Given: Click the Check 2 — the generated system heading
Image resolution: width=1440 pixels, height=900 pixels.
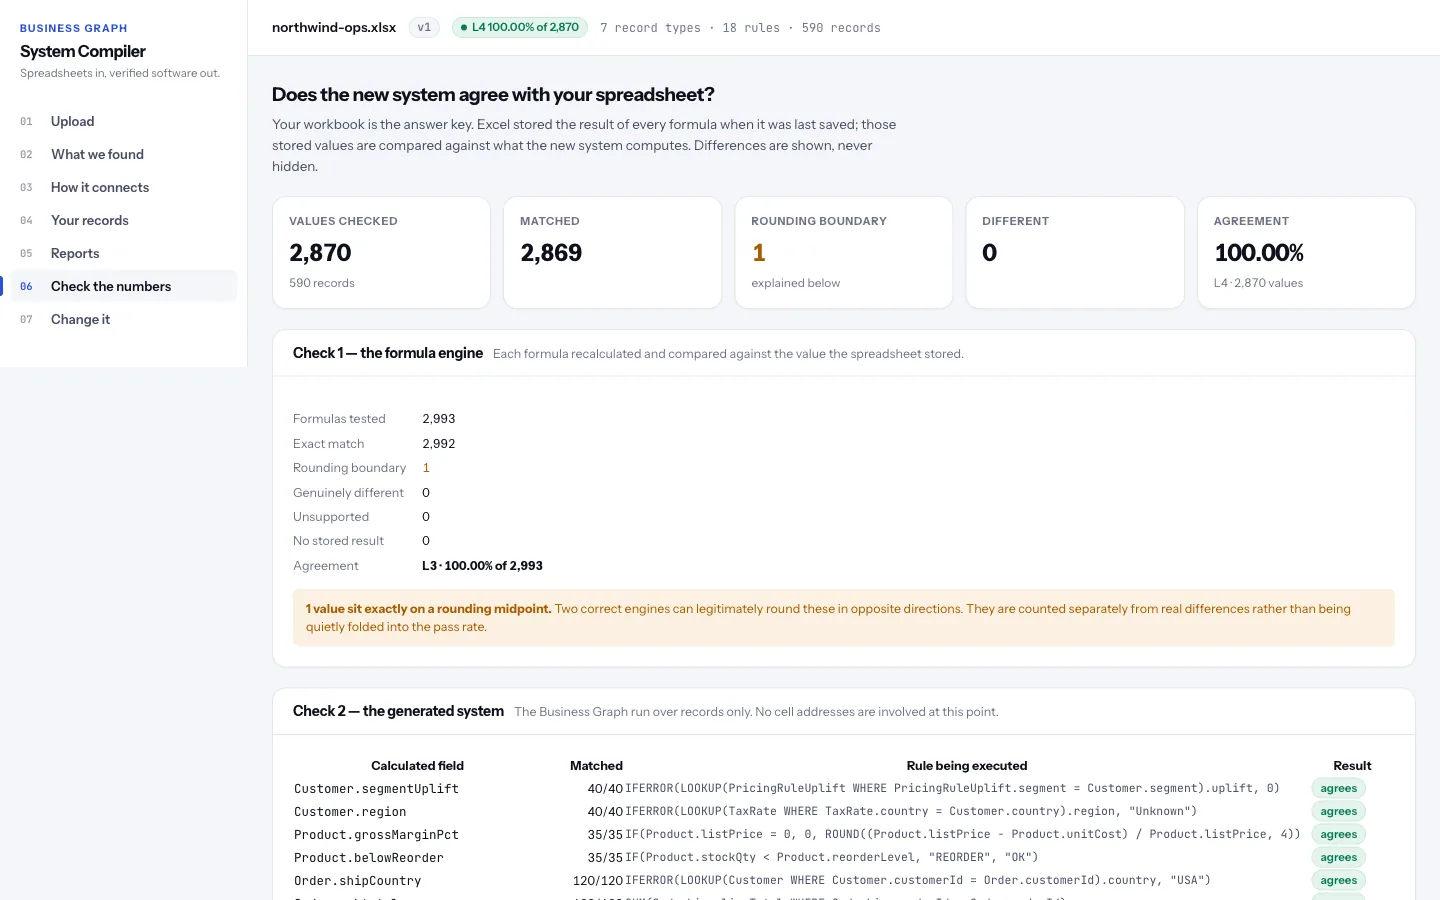Looking at the screenshot, I should (398, 711).
